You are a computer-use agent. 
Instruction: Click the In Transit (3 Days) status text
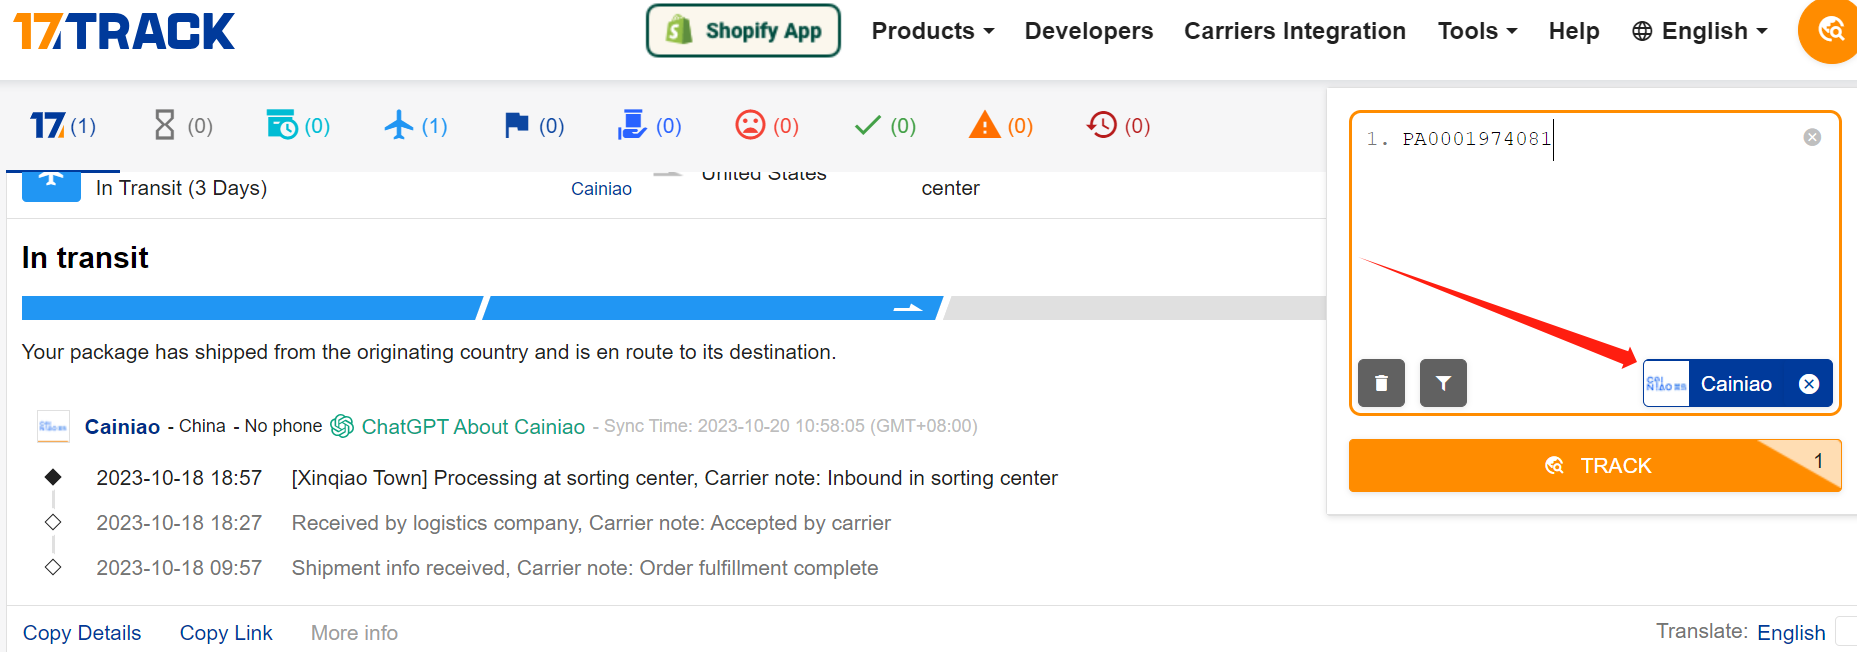pyautogui.click(x=181, y=188)
